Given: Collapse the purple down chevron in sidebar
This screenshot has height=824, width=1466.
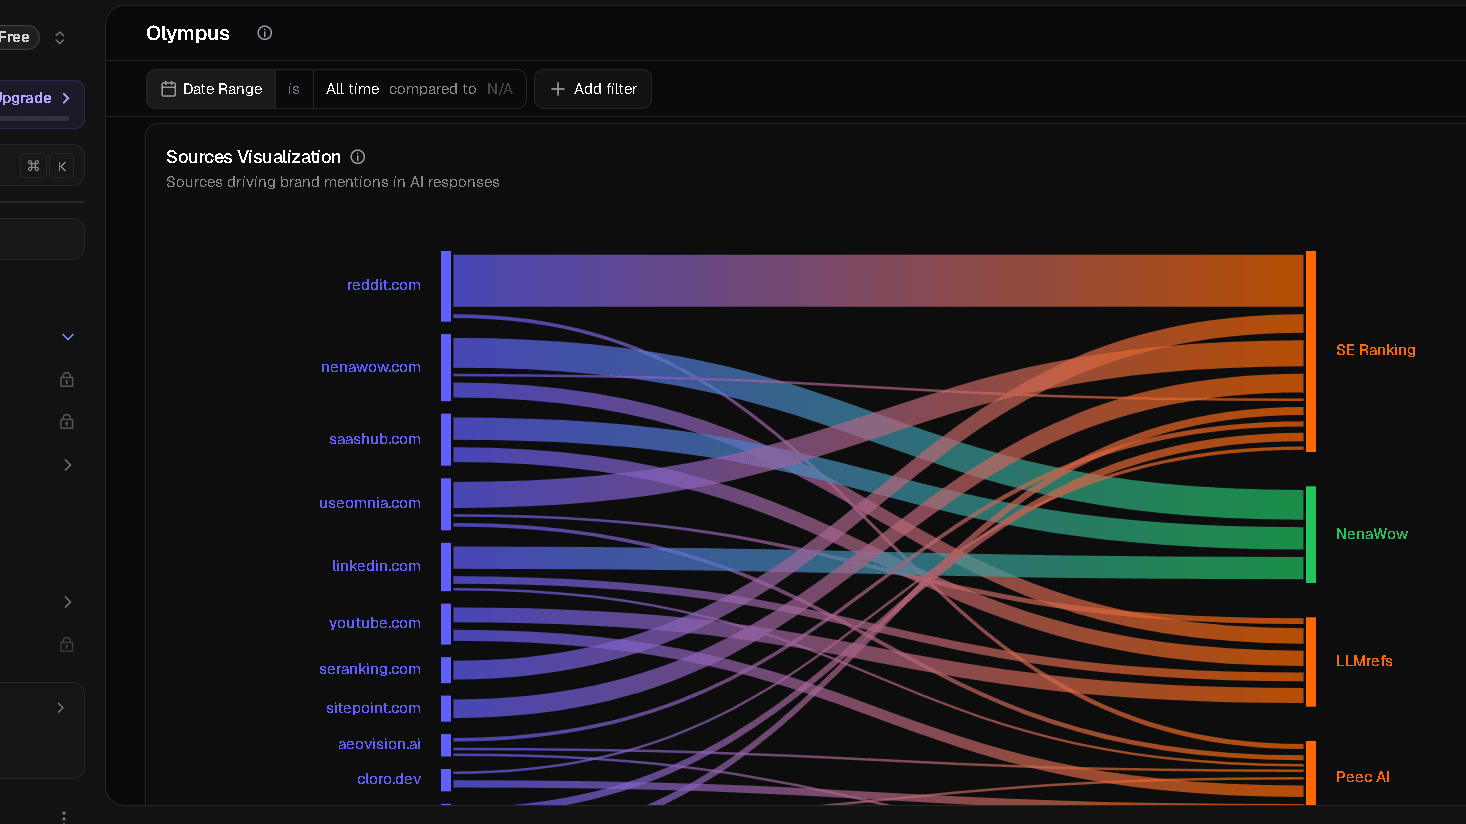Looking at the screenshot, I should [68, 337].
